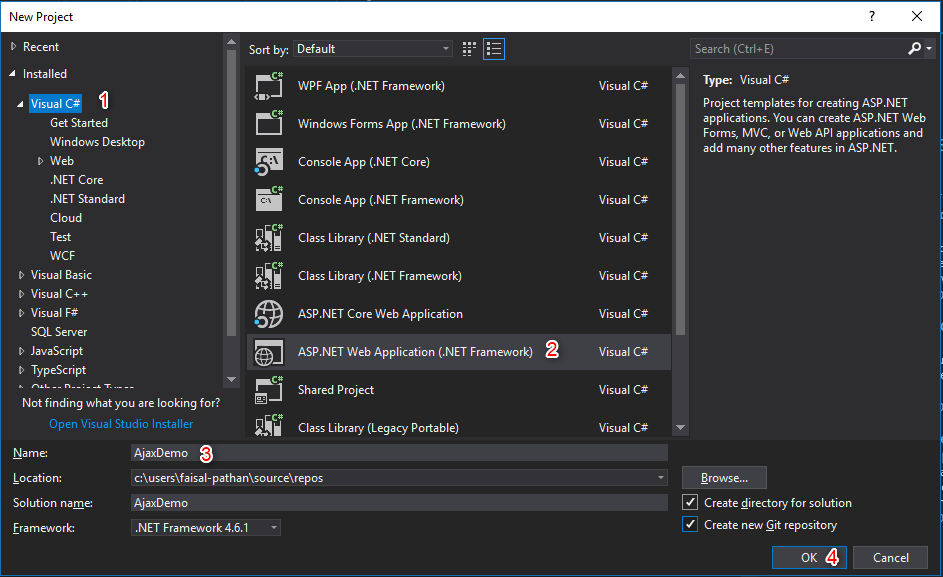Select the Console App (.NET Core) icon
This screenshot has width=943, height=577.
(x=270, y=162)
